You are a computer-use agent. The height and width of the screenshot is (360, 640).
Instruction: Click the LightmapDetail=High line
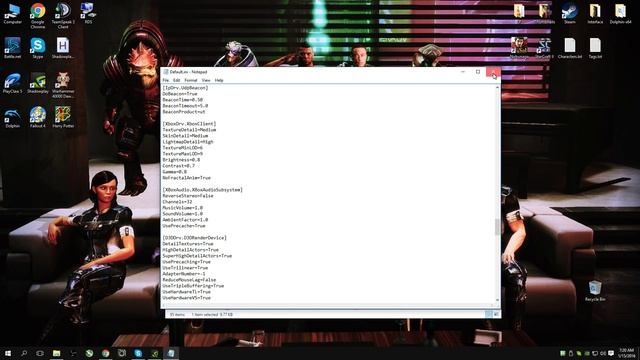pyautogui.click(x=188, y=142)
